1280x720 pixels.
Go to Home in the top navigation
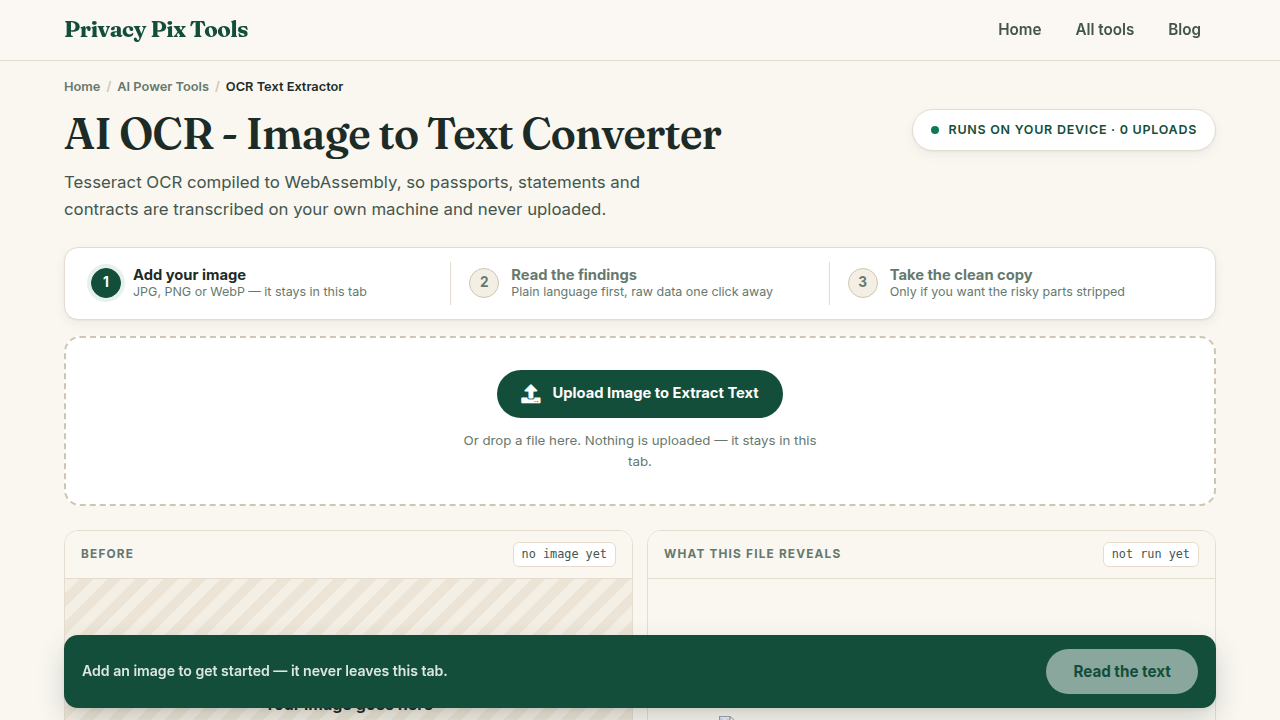click(x=1019, y=30)
